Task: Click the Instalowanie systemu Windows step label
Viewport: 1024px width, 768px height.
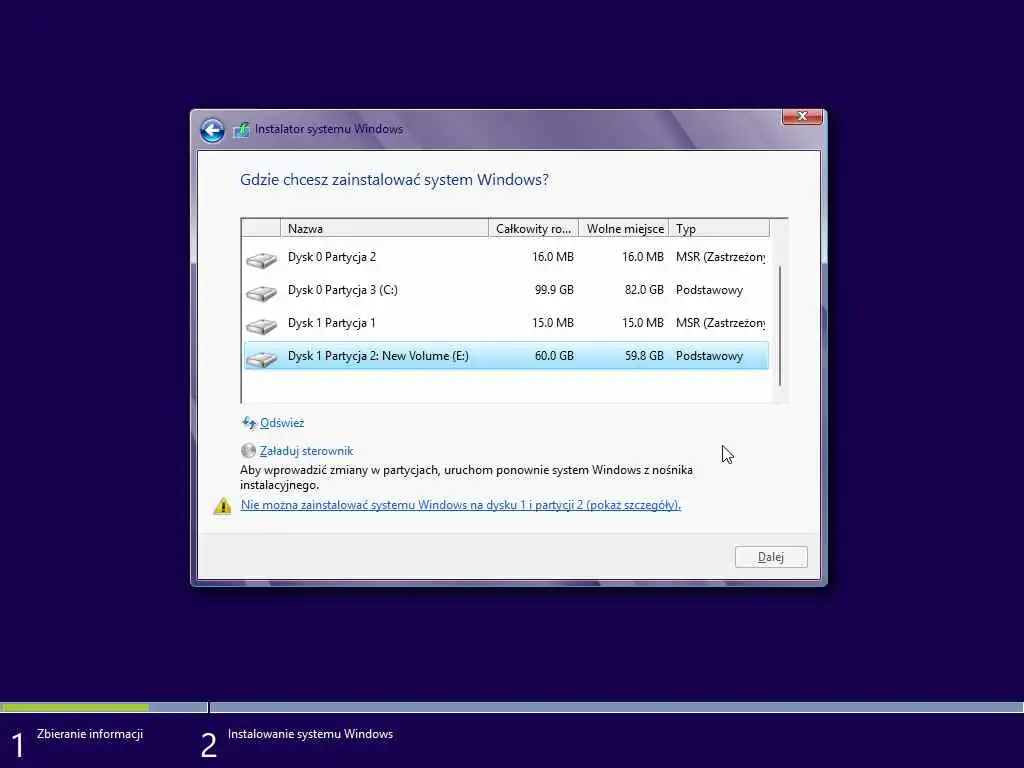Action: coord(310,734)
